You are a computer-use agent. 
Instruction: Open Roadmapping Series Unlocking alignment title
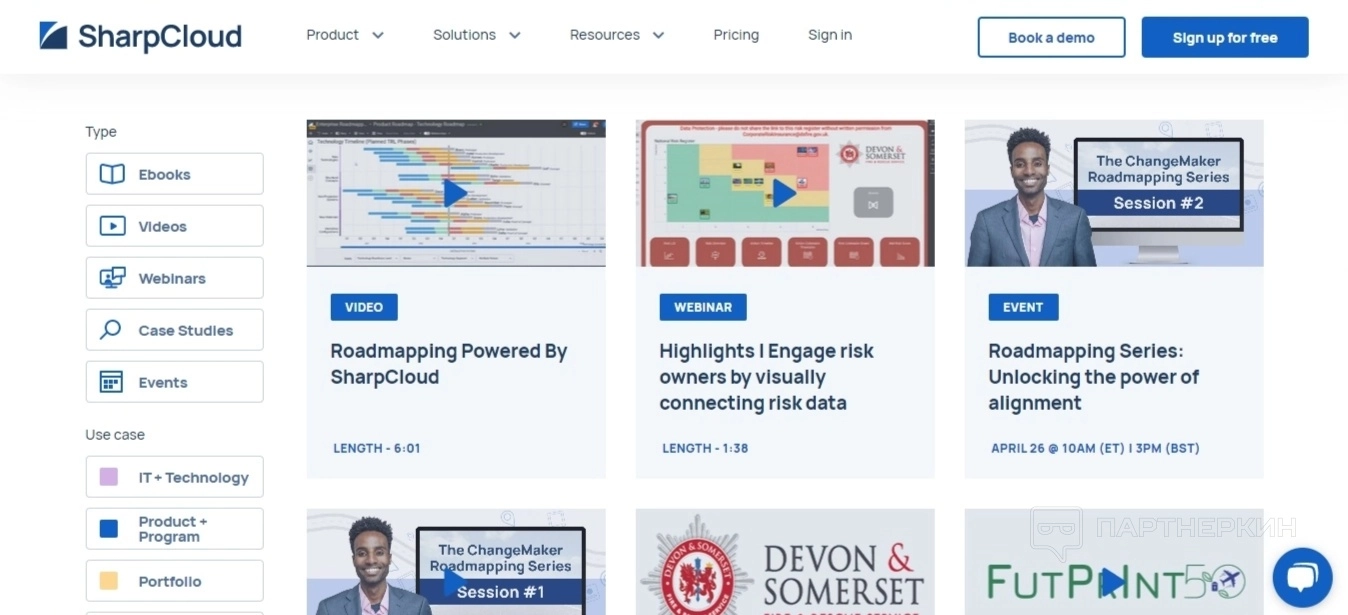[x=1093, y=377]
